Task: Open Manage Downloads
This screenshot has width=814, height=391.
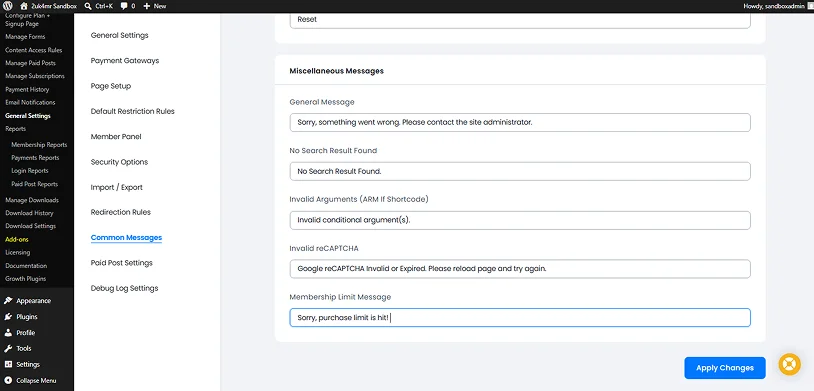Action: pyautogui.click(x=32, y=200)
